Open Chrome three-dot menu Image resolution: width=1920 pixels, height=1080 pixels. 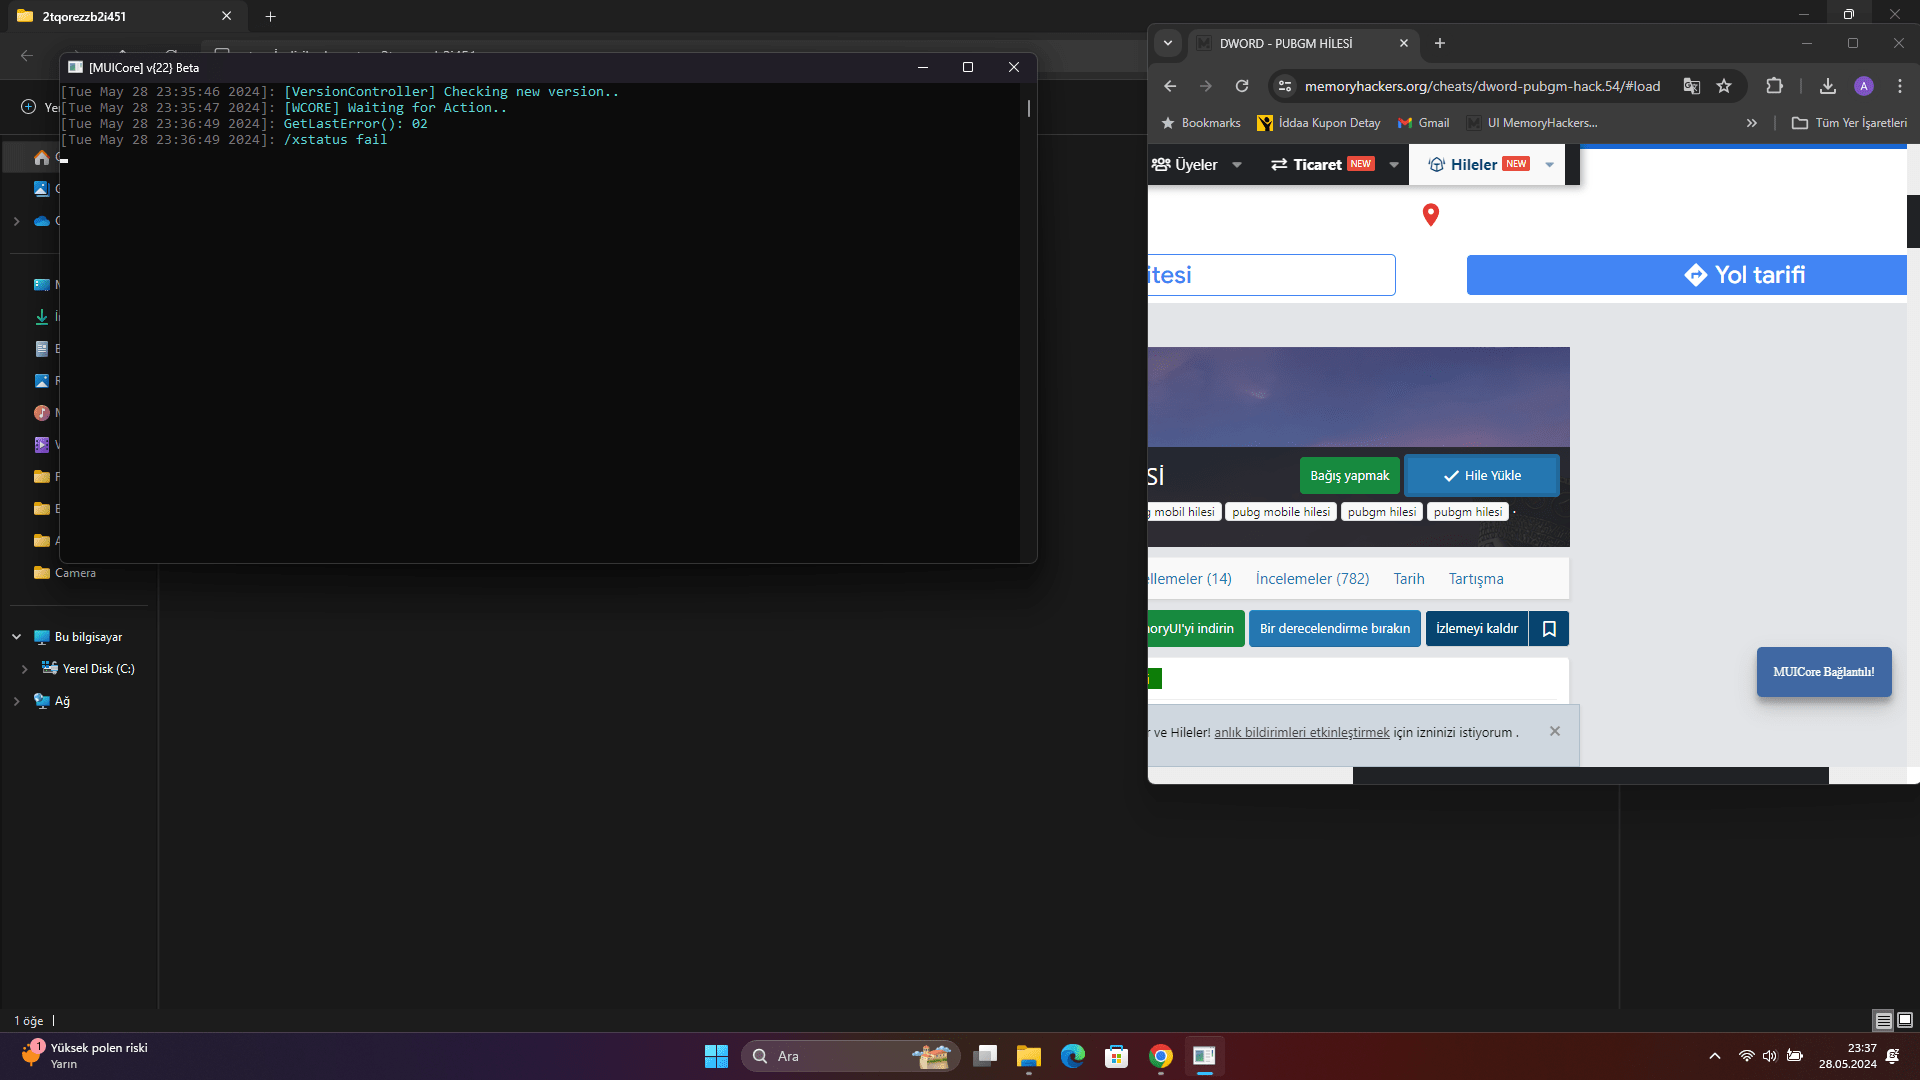1900,86
